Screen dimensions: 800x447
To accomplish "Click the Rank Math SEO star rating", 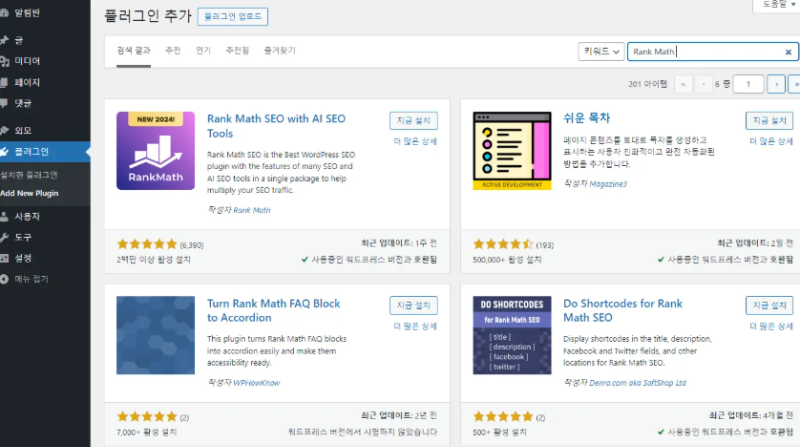I will pos(147,244).
